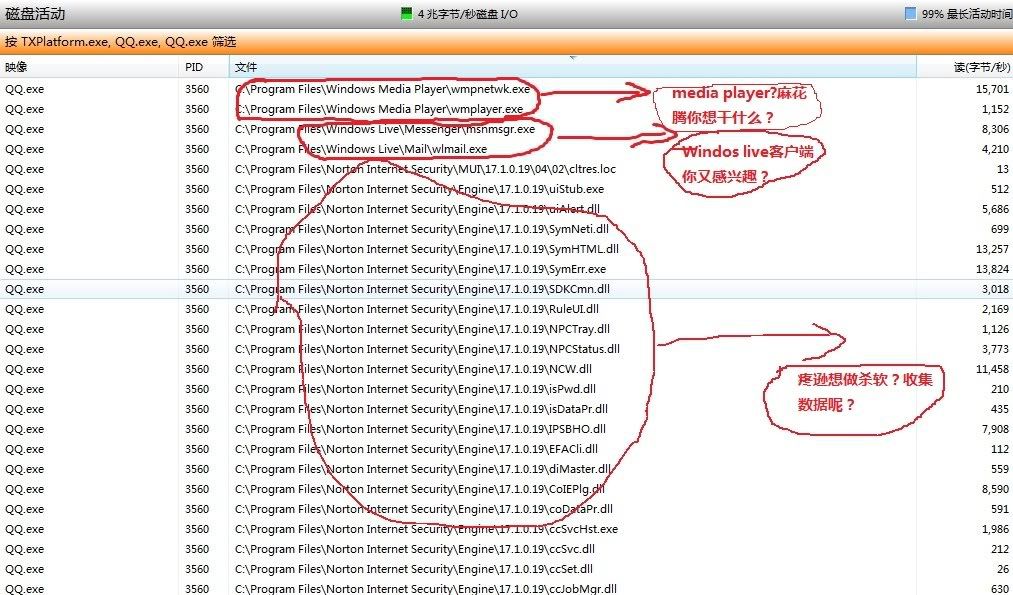Screen dimensions: 1013x595
Task: Select the NPCTray.dll file path
Action: point(423,329)
